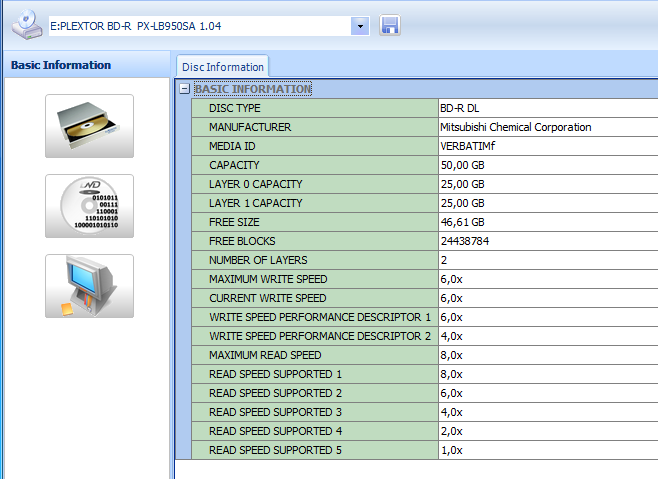658x479 pixels.
Task: Click the 4,0x value for descriptor 2
Action: click(x=452, y=336)
